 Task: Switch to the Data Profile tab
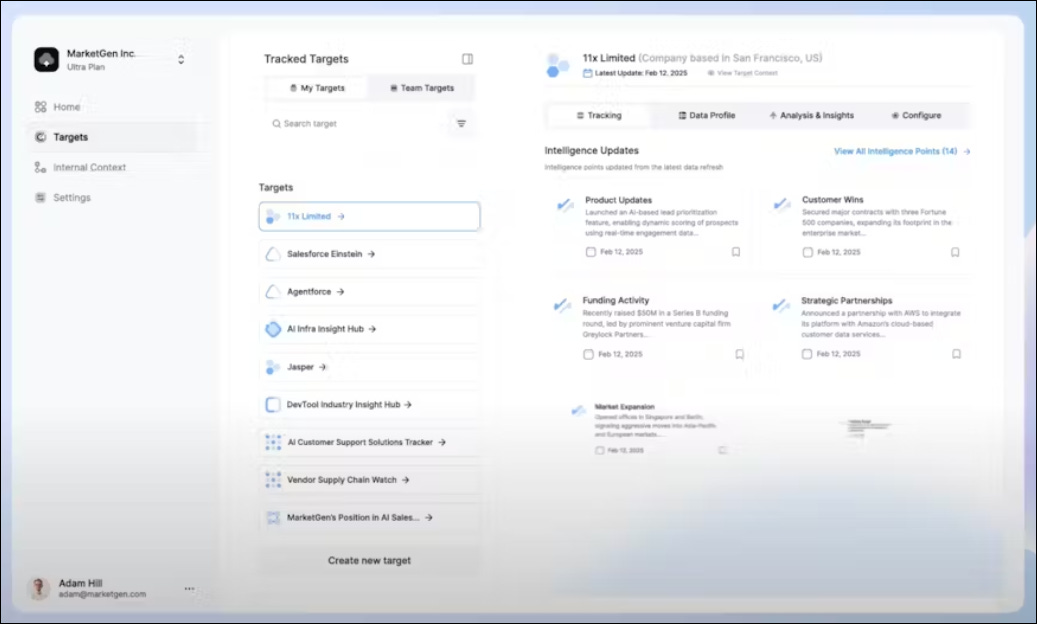click(x=706, y=115)
